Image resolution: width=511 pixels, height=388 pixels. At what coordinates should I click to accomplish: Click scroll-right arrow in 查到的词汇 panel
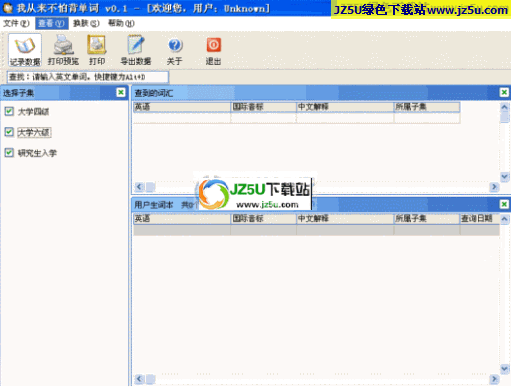point(494,187)
